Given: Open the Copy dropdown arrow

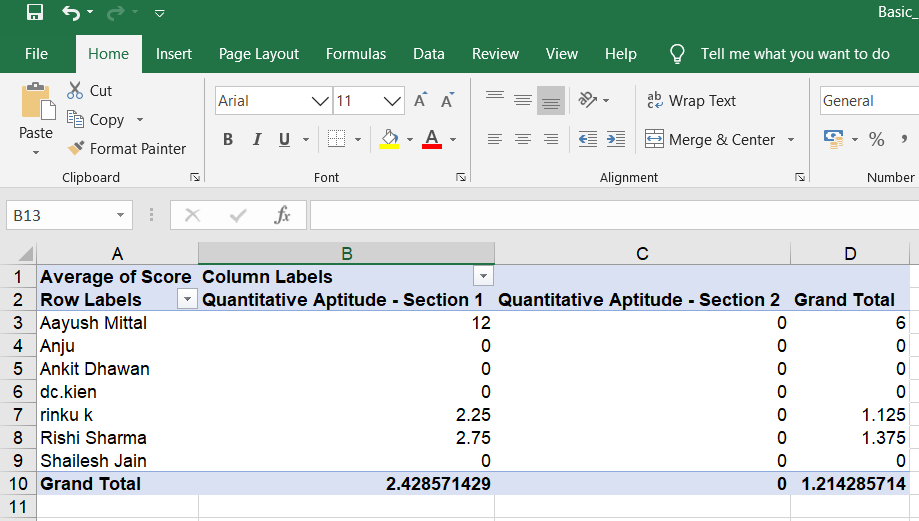Looking at the screenshot, I should pyautogui.click(x=139, y=120).
